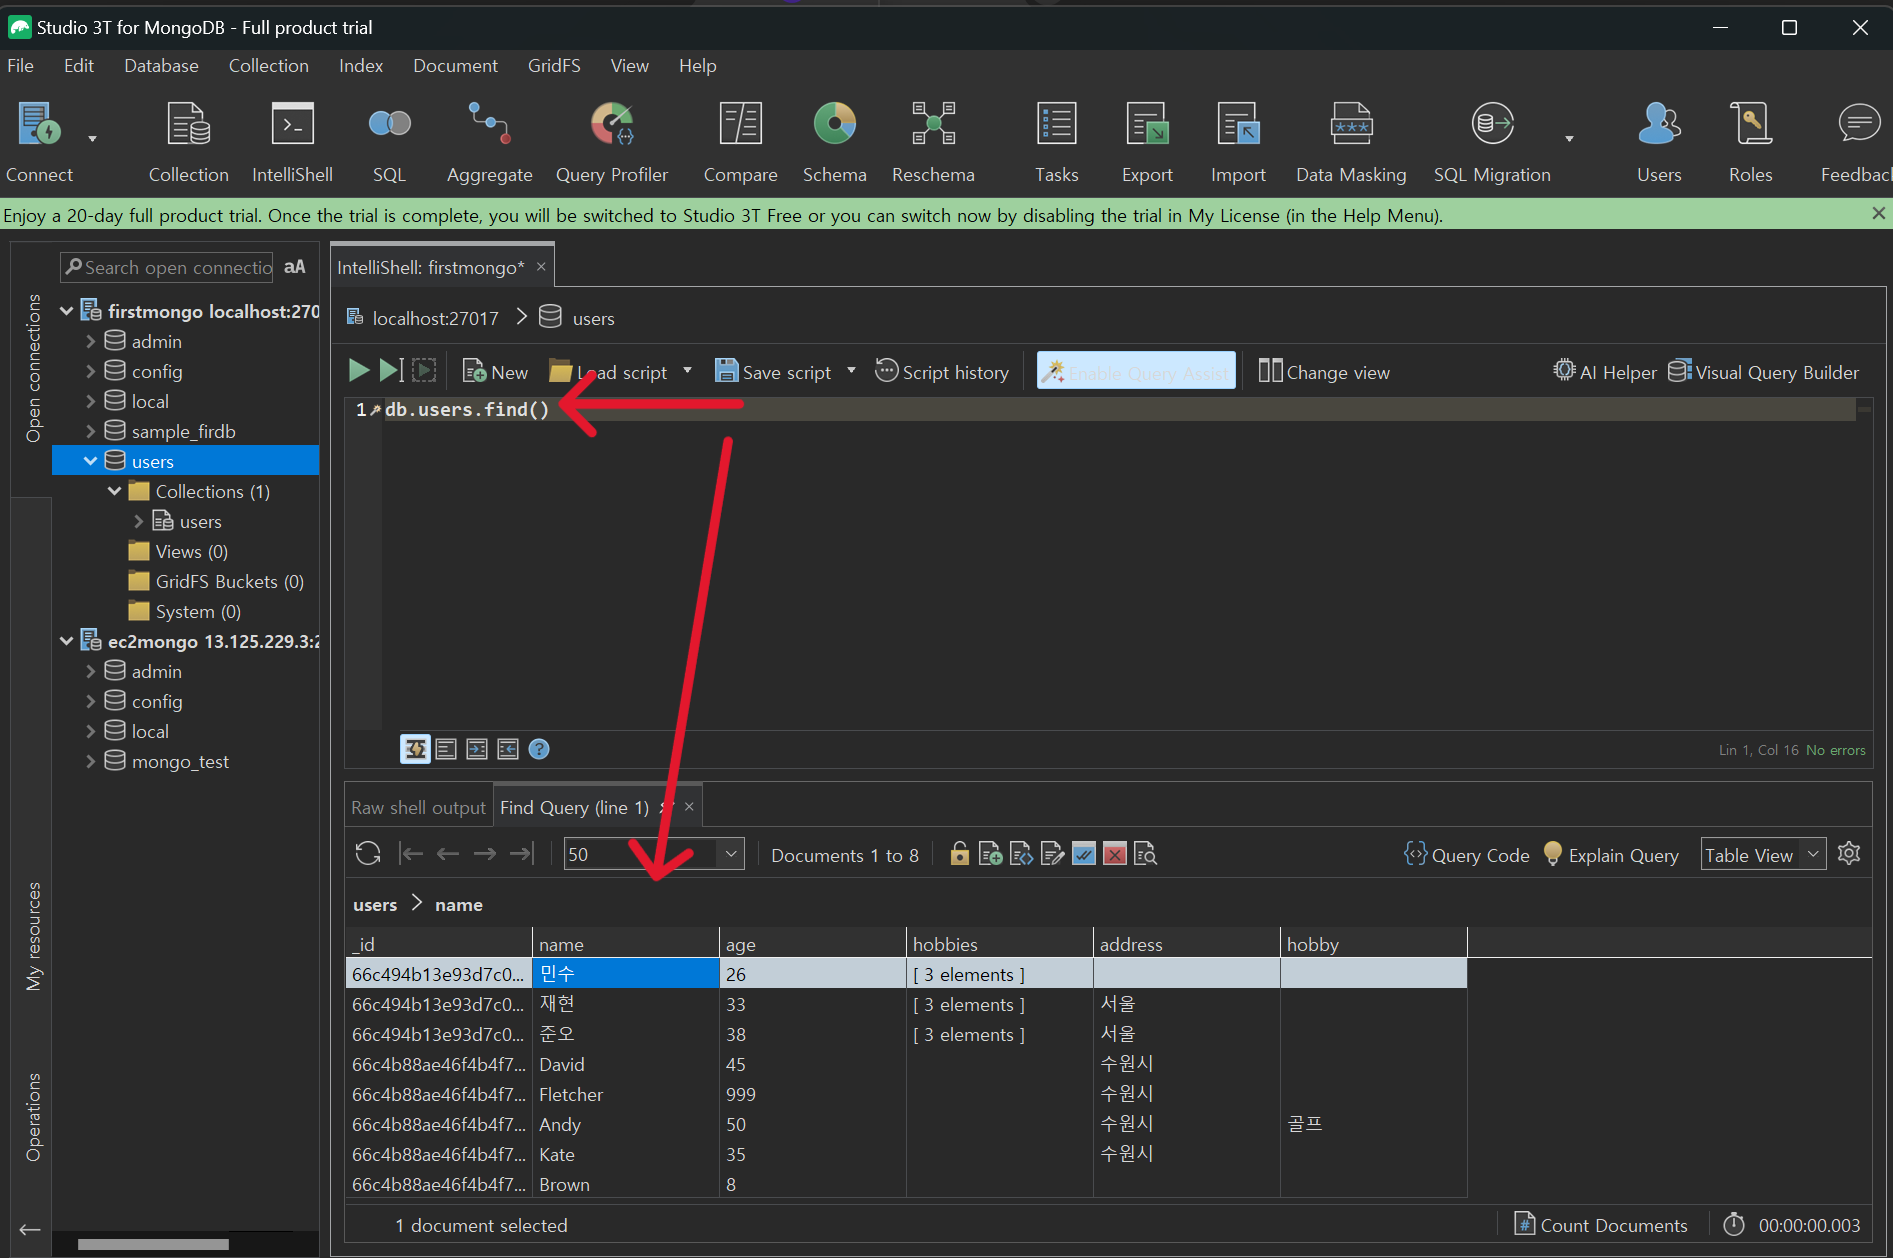Viewport: 1893px width, 1258px height.
Task: Click the New script button
Action: 496,372
